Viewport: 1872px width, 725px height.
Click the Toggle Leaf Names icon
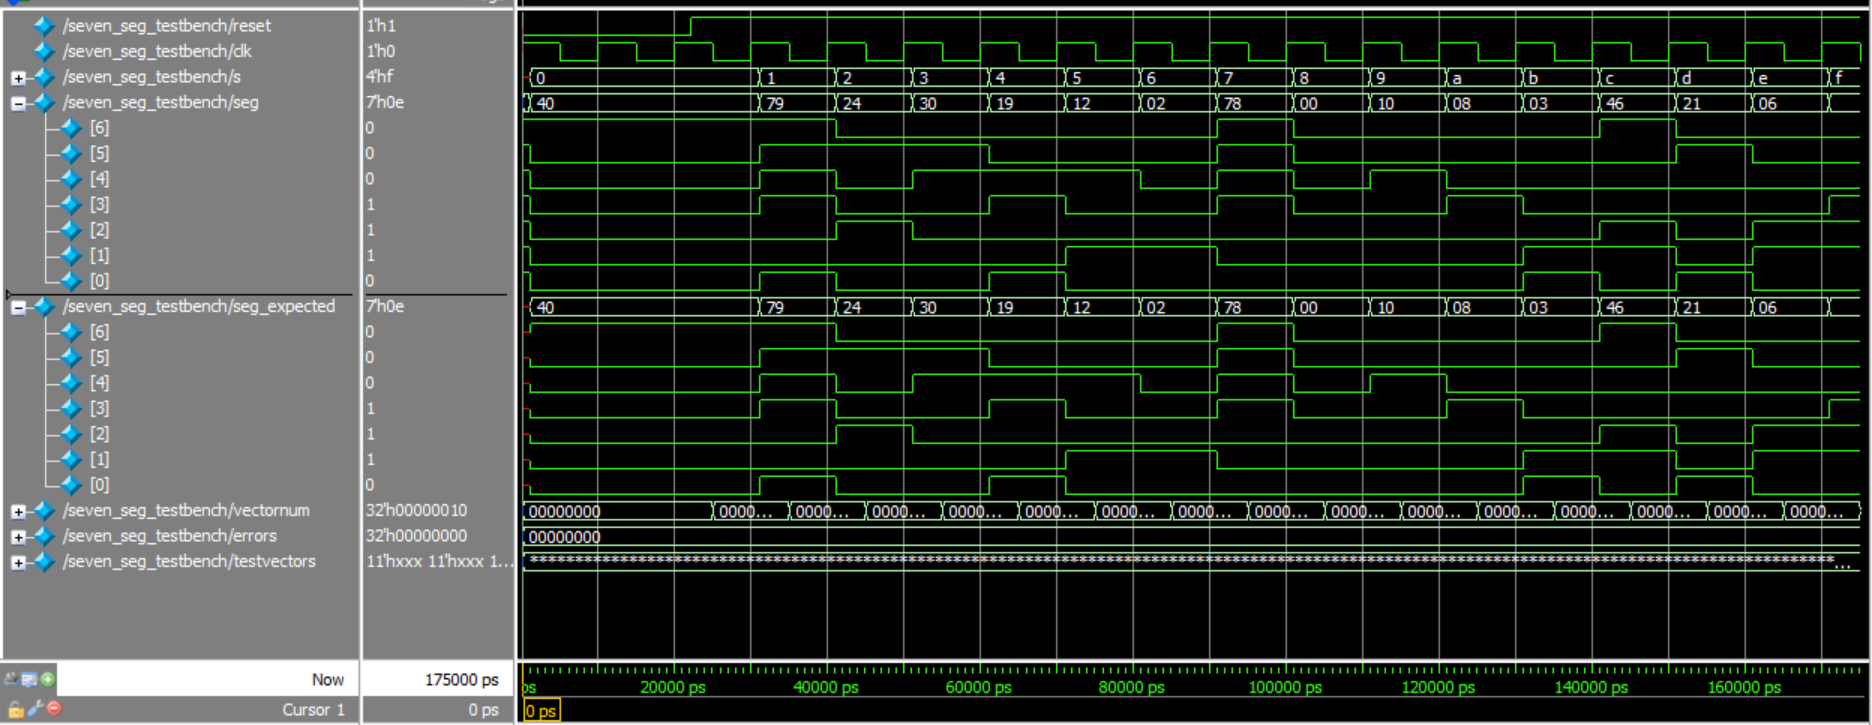[11, 680]
